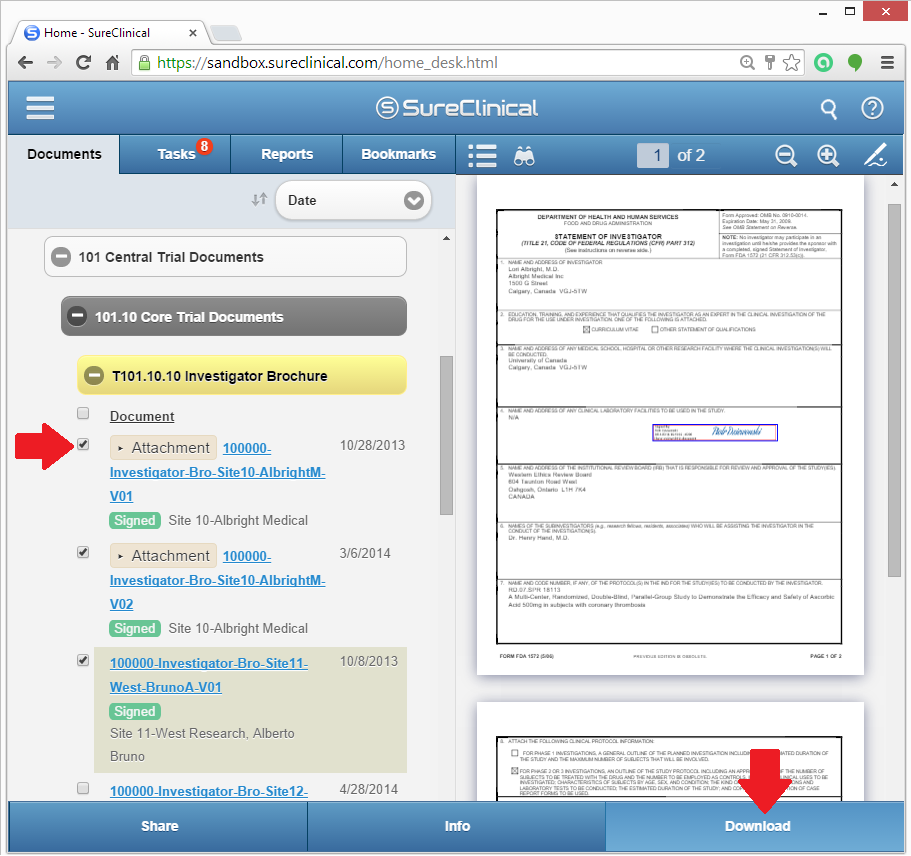Open link 100000-Investigator-Bro-Site10-AlbrightM-V01
This screenshot has width=911, height=856.
(217, 472)
